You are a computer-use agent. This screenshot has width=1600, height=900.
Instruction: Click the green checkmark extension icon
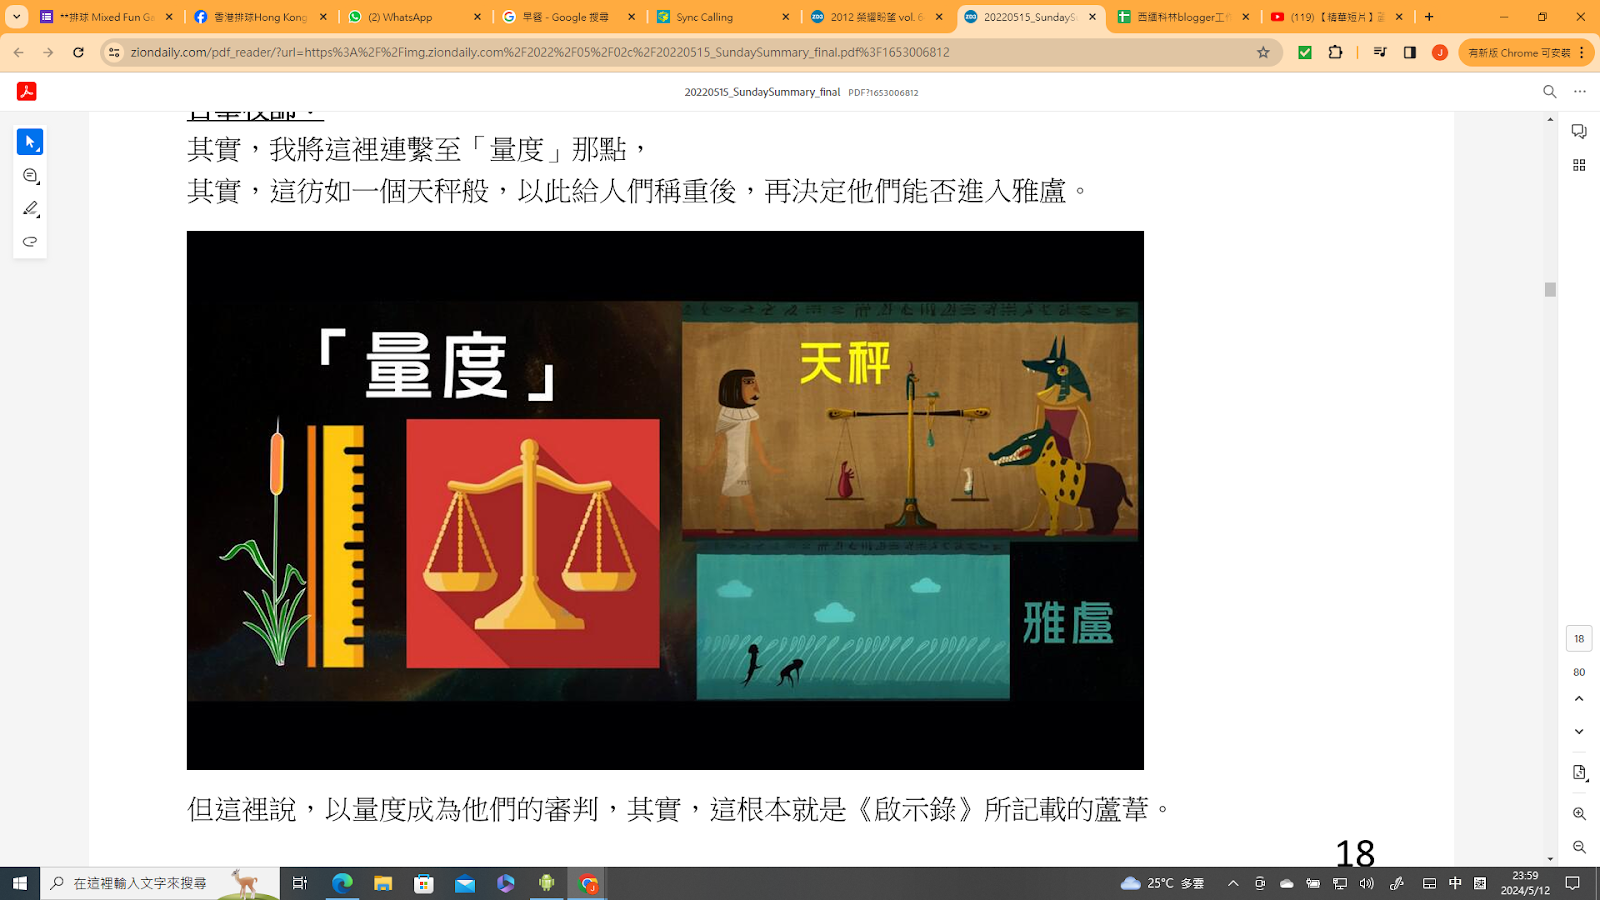1305,52
